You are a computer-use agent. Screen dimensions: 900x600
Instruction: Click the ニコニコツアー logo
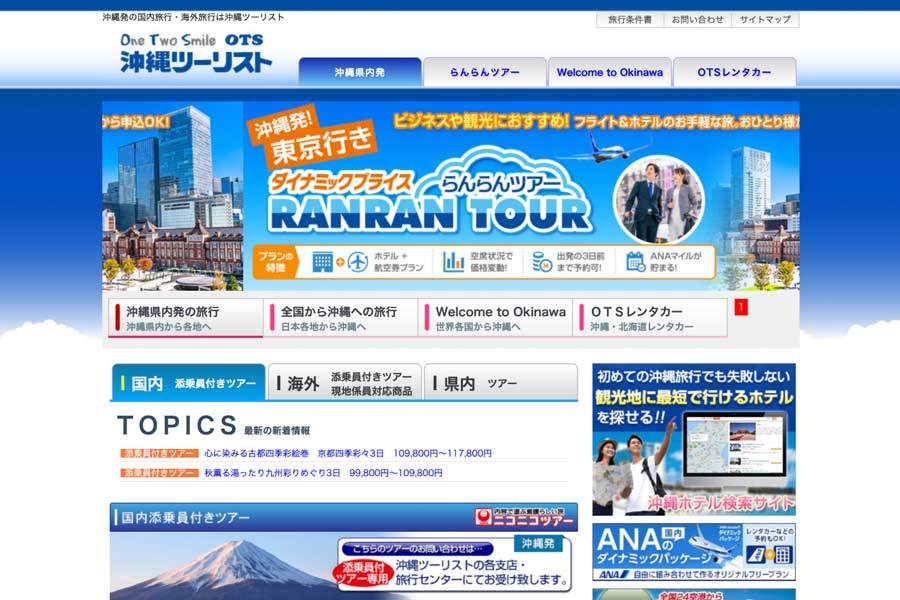[x=525, y=517]
